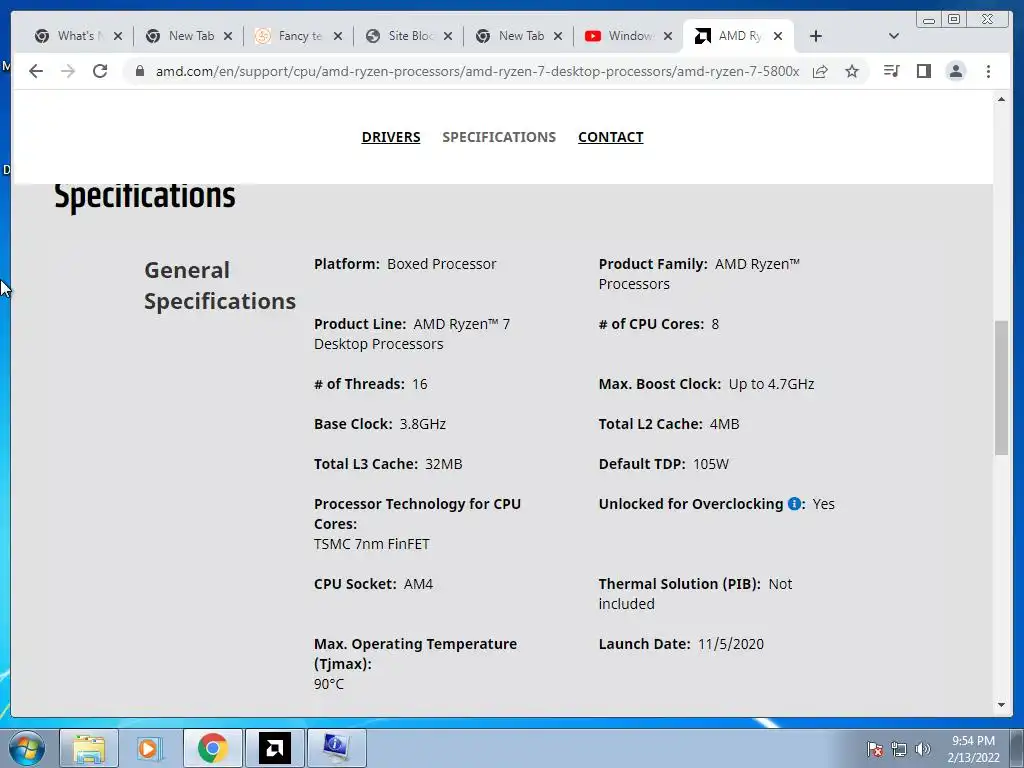Click the General Specifications heading

[219, 285]
